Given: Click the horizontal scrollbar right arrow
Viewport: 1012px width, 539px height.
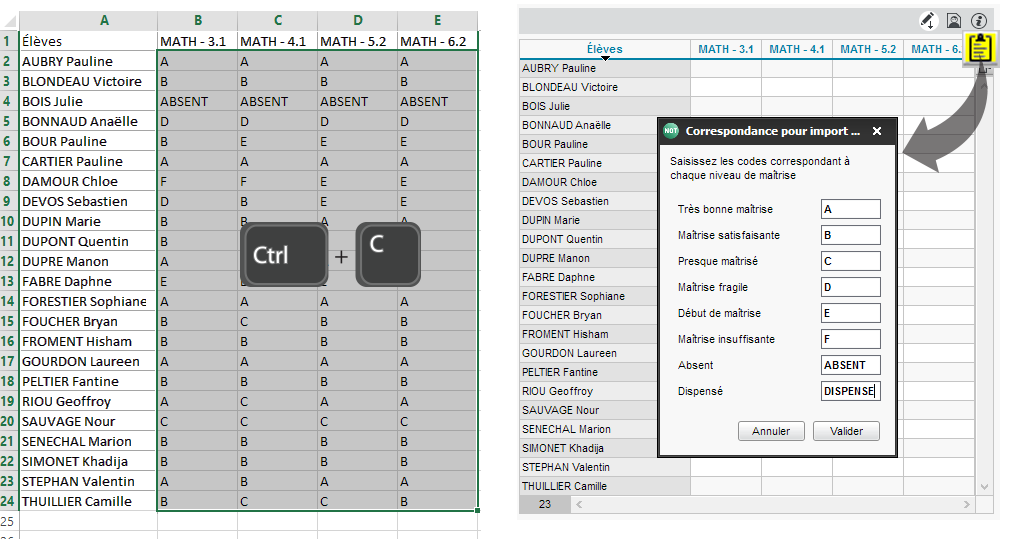Looking at the screenshot, I should (x=967, y=504).
